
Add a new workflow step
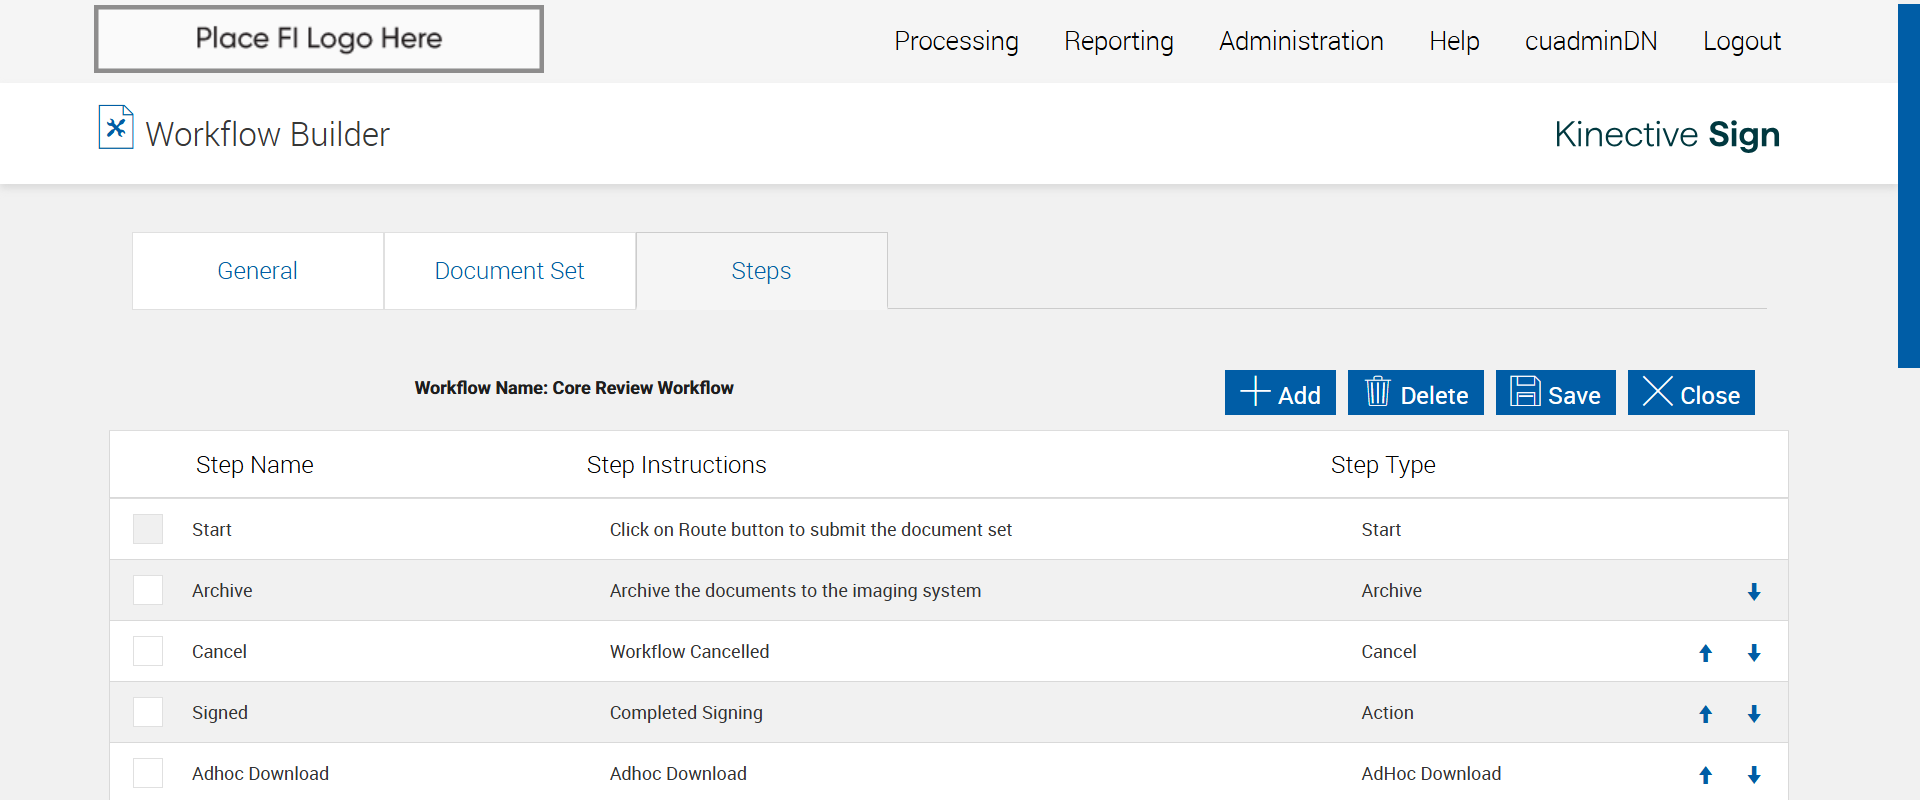coord(1280,393)
